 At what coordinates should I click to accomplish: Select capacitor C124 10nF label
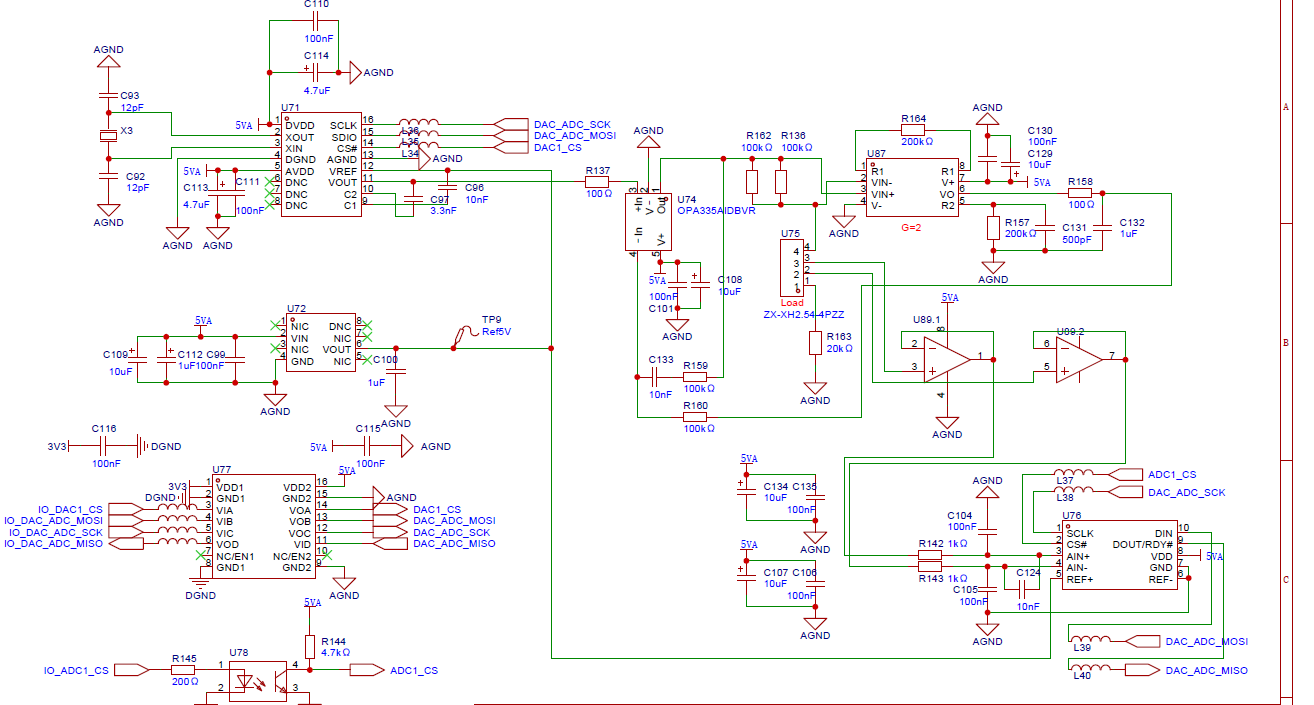pyautogui.click(x=1028, y=589)
